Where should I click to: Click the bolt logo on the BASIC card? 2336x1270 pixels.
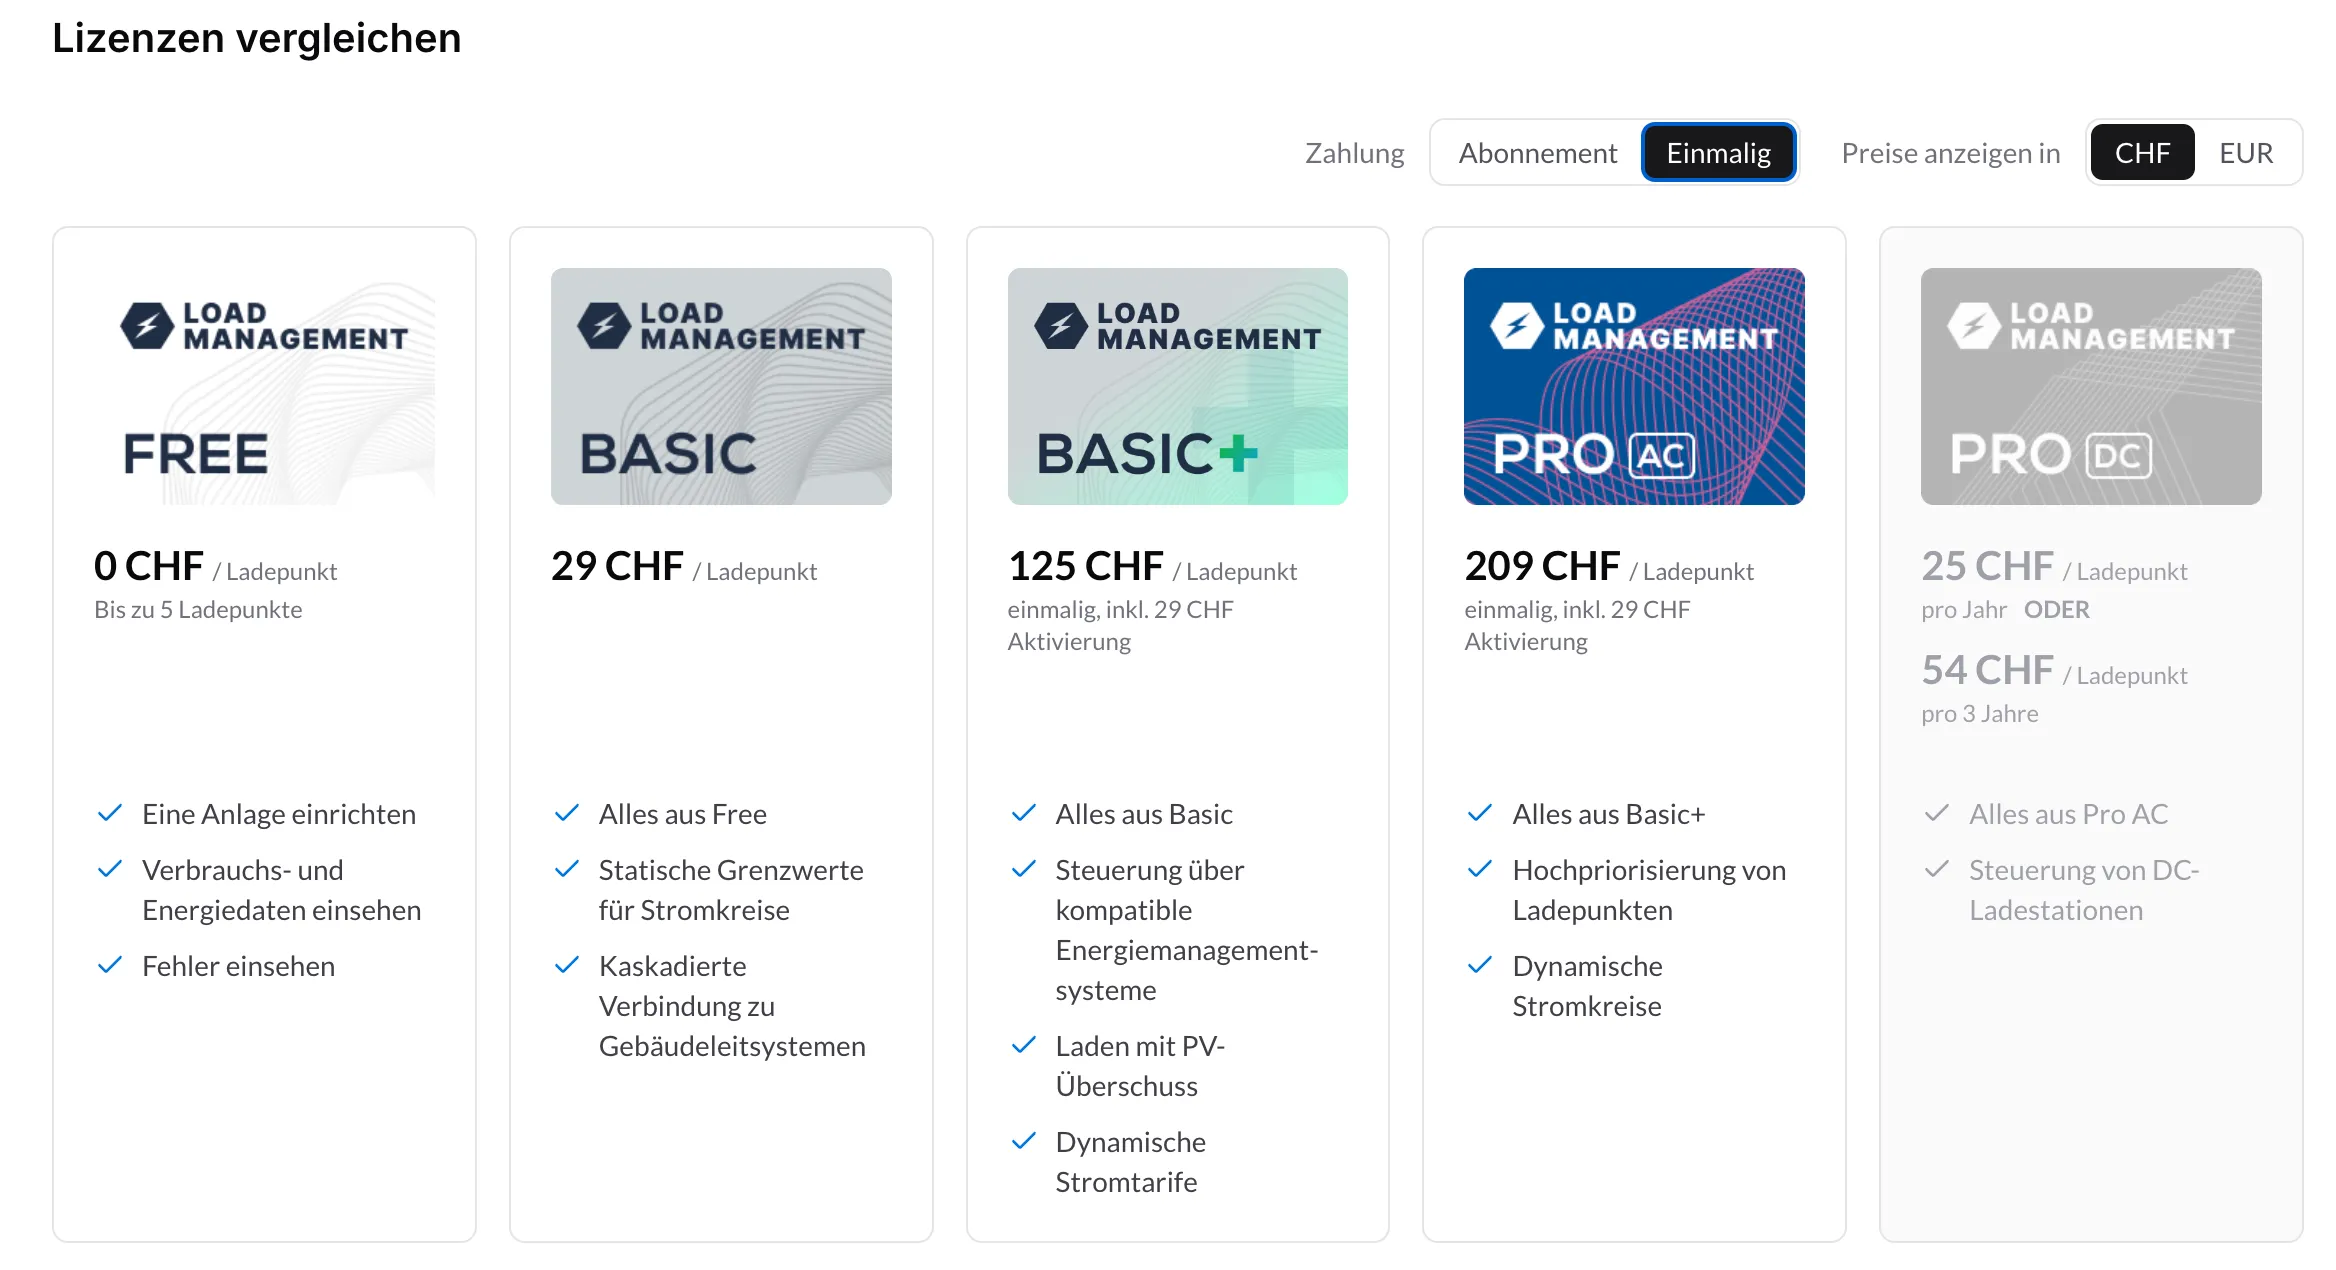604,326
